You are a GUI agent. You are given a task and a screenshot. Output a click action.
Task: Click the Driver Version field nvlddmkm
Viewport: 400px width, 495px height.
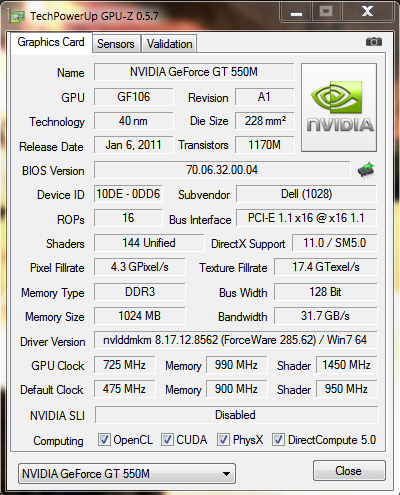click(x=236, y=340)
